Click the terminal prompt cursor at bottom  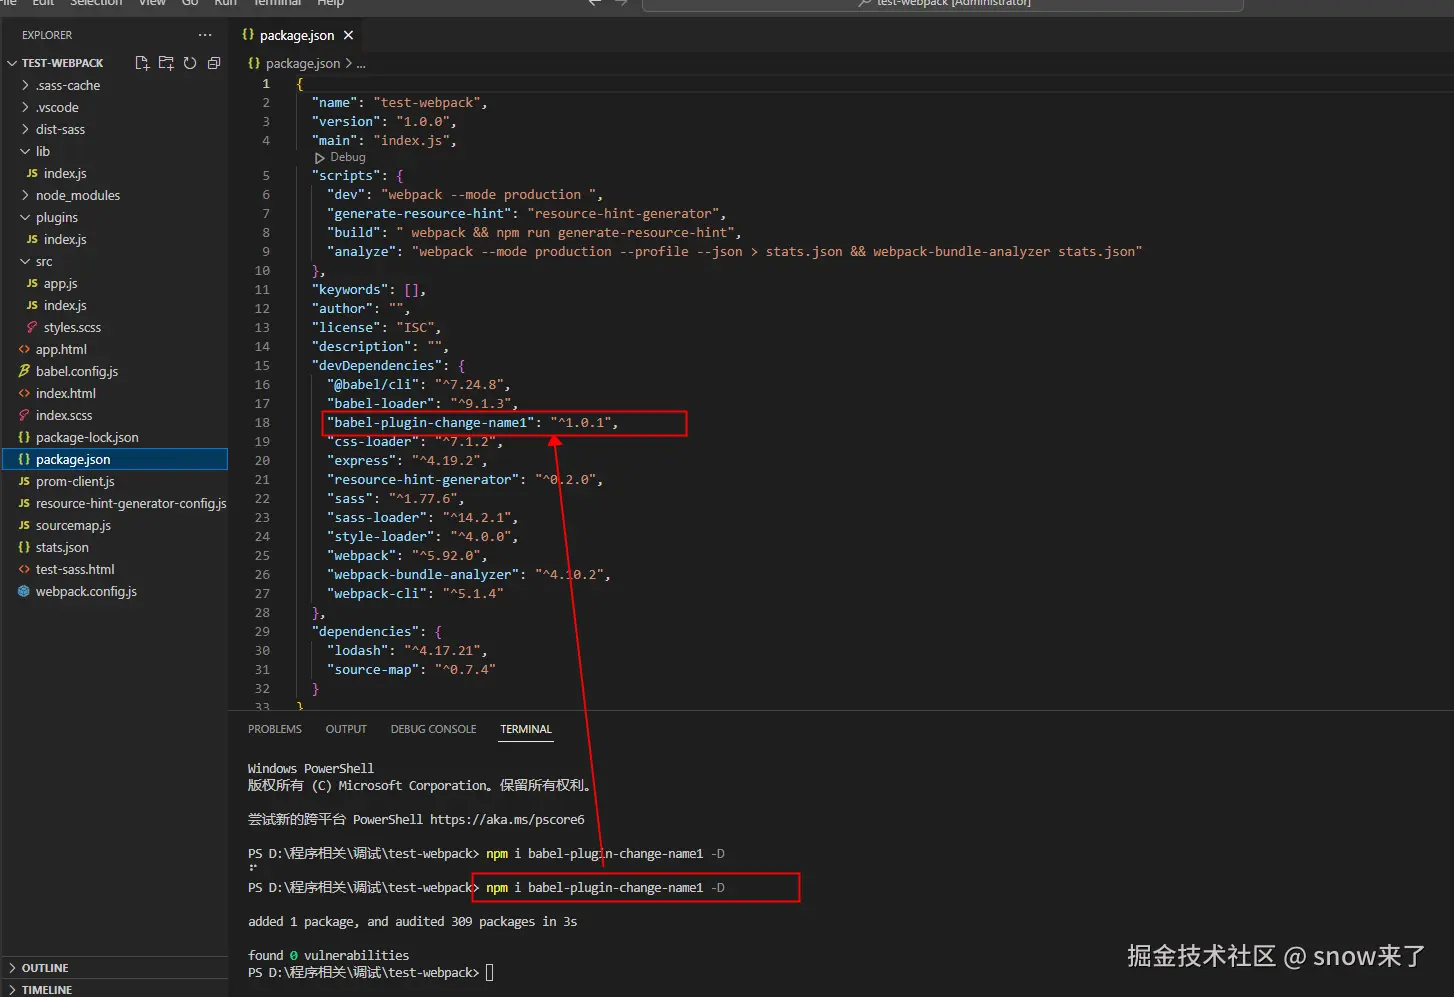click(490, 972)
